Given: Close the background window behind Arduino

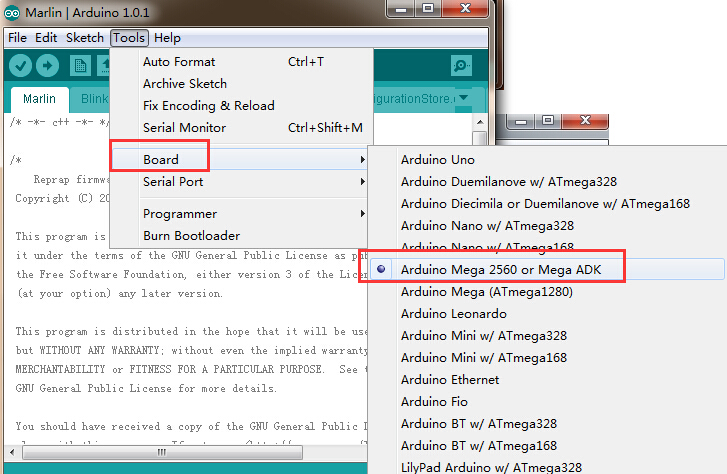Looking at the screenshot, I should coord(585,121).
